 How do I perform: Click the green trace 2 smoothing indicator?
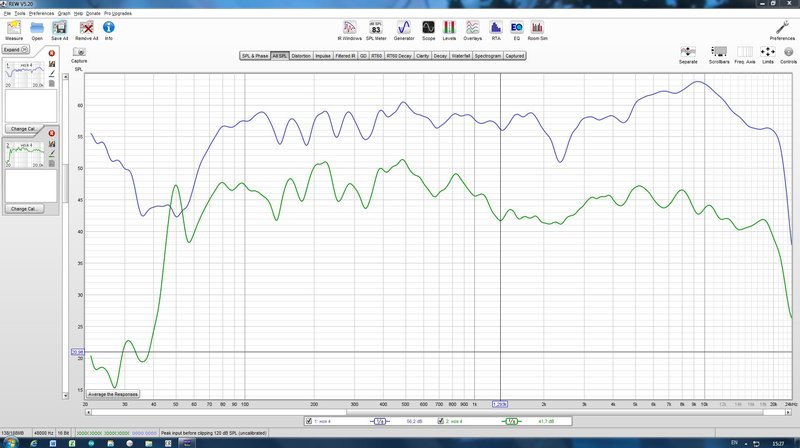click(x=512, y=421)
